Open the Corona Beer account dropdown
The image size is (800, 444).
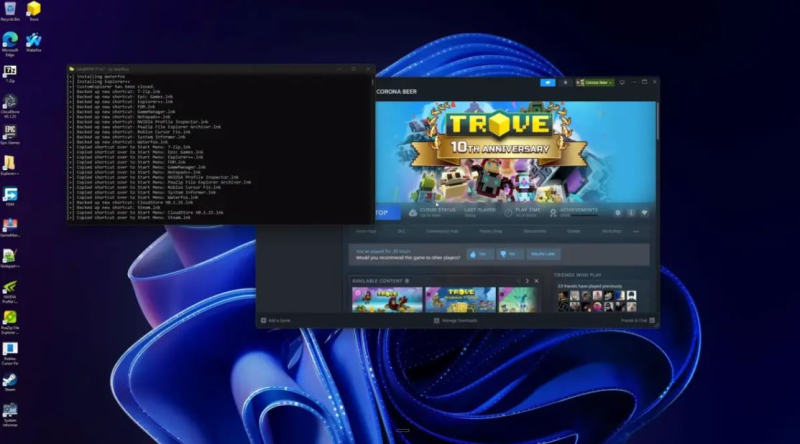pos(595,83)
